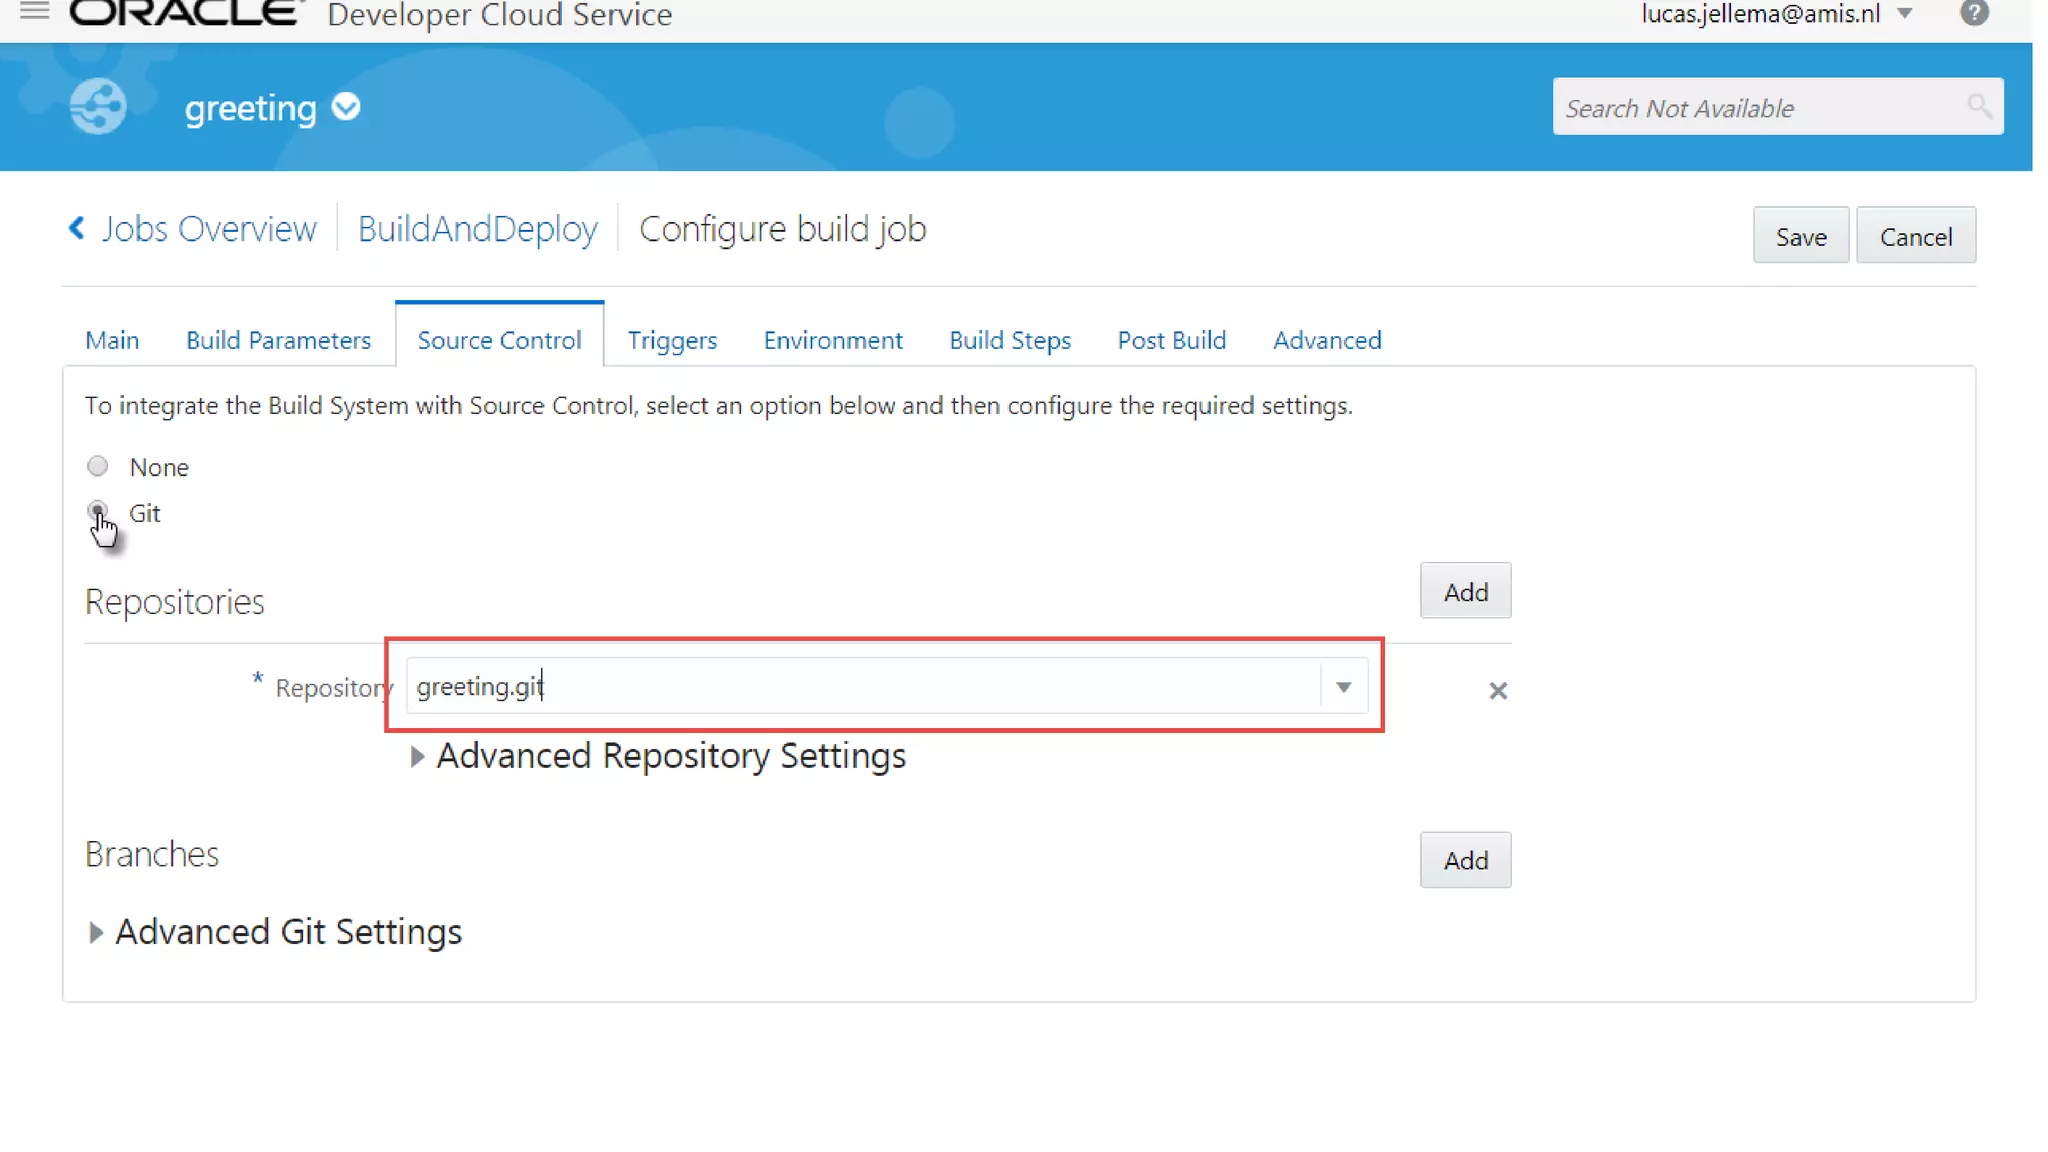Open the greeting project dropdown chevron
The image size is (2048, 1152).
[346, 106]
